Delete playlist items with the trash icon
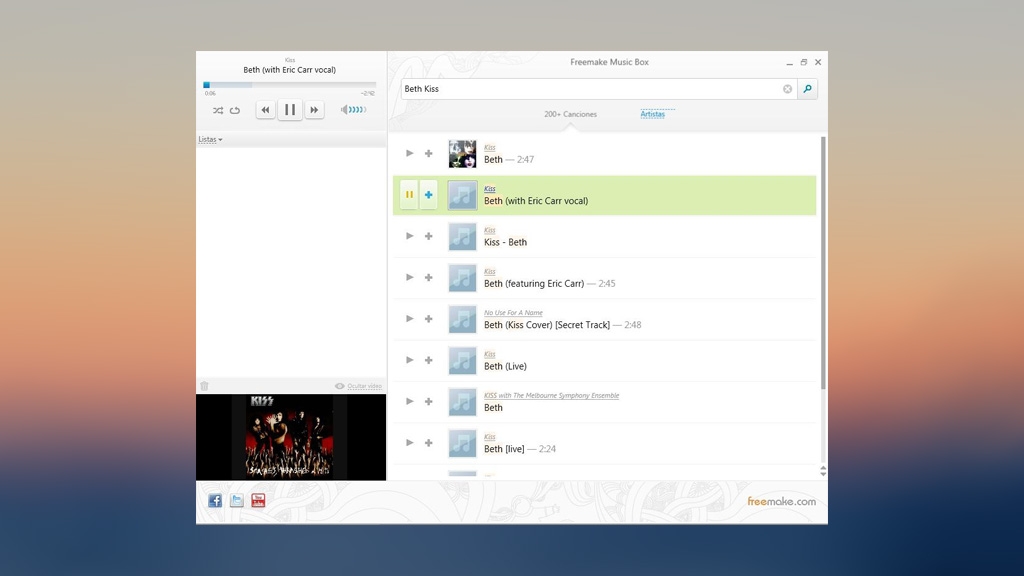Screen dimensions: 1024x576 pos(204,386)
